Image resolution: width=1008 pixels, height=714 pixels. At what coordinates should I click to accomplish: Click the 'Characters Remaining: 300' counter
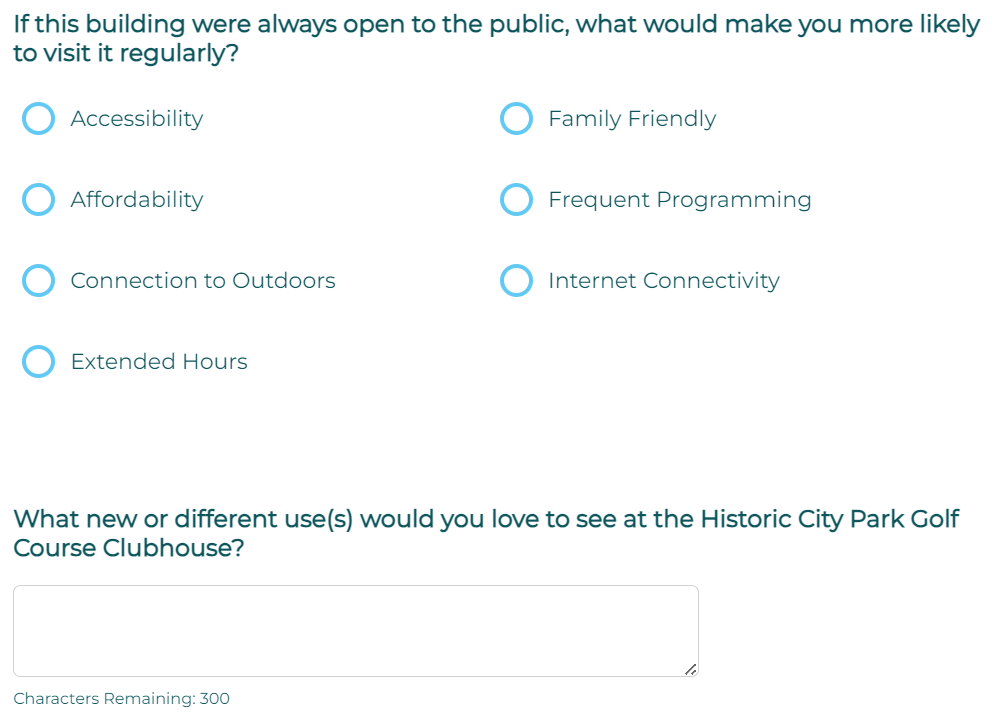[x=121, y=699]
